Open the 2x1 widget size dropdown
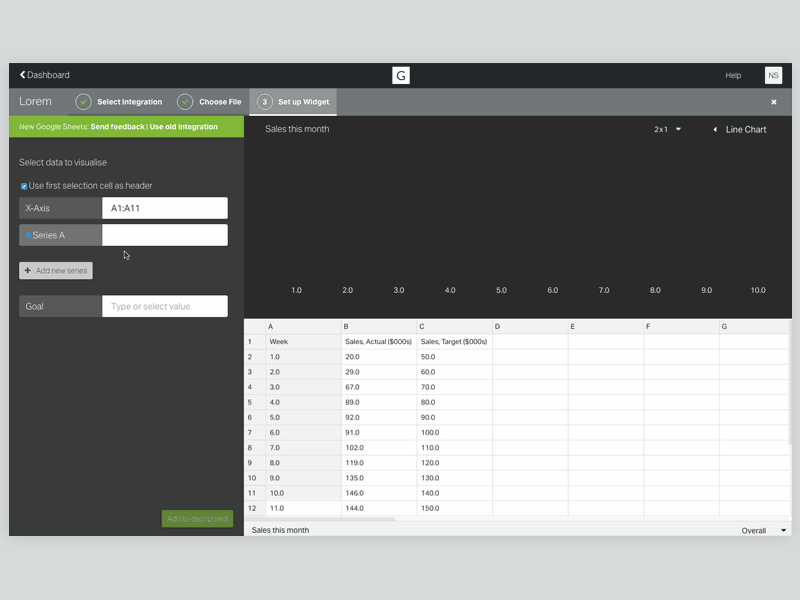The height and width of the screenshot is (600, 800). pyautogui.click(x=666, y=129)
